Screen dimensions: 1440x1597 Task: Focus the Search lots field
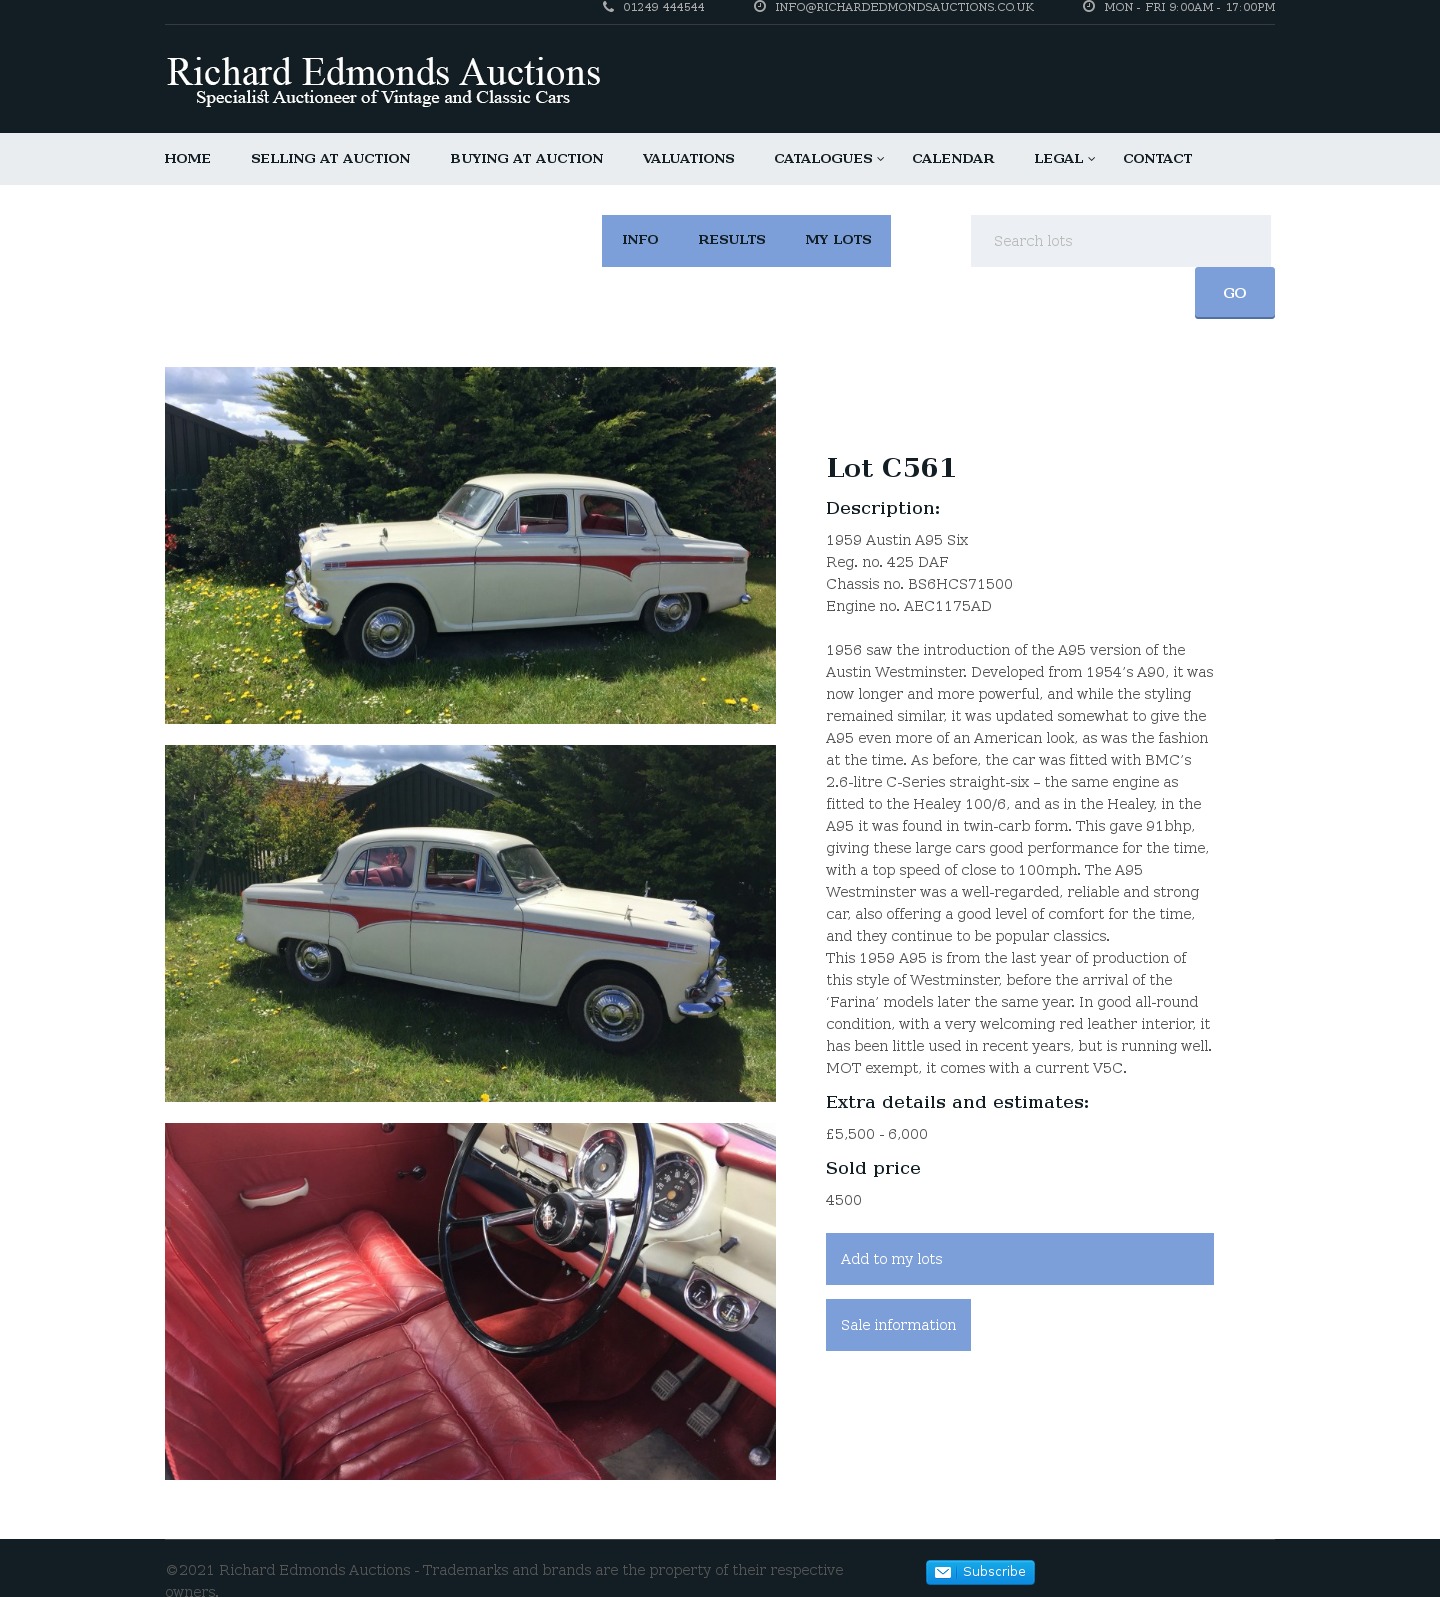click(x=1121, y=241)
